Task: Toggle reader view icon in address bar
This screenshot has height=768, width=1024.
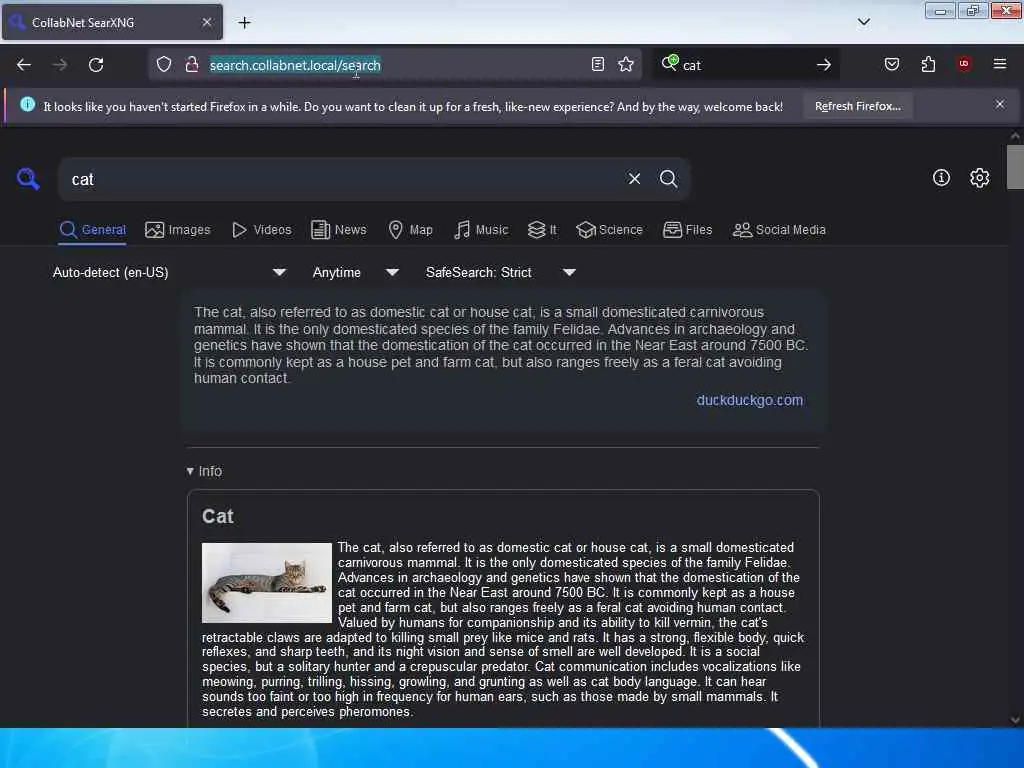Action: coord(597,64)
